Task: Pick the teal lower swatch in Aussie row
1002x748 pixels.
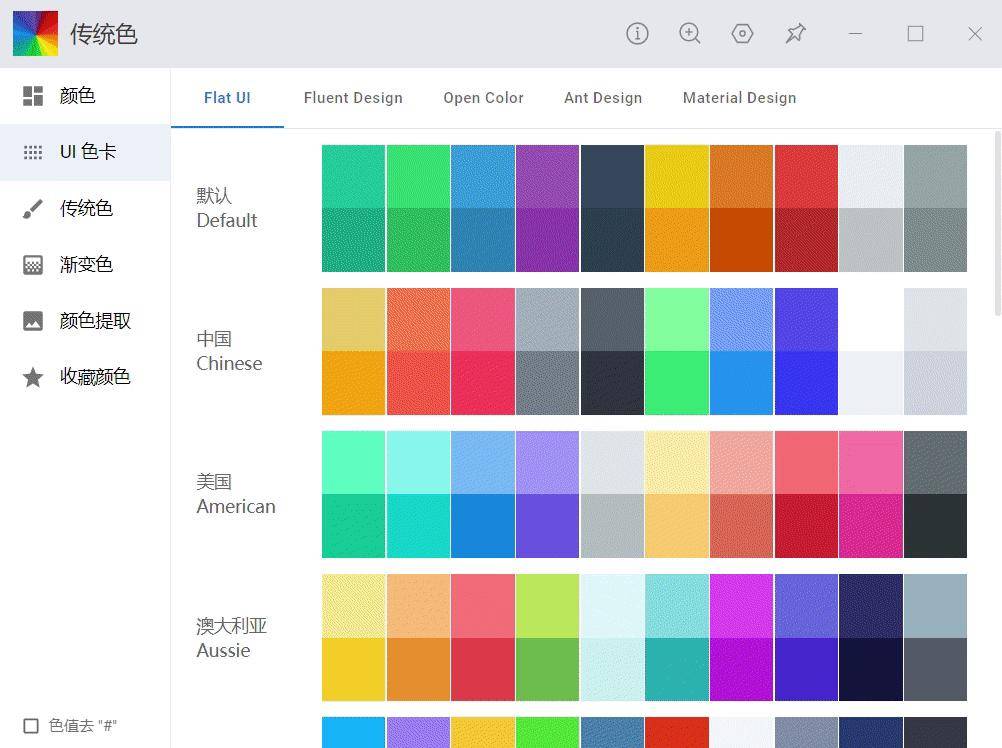Action: tap(677, 669)
